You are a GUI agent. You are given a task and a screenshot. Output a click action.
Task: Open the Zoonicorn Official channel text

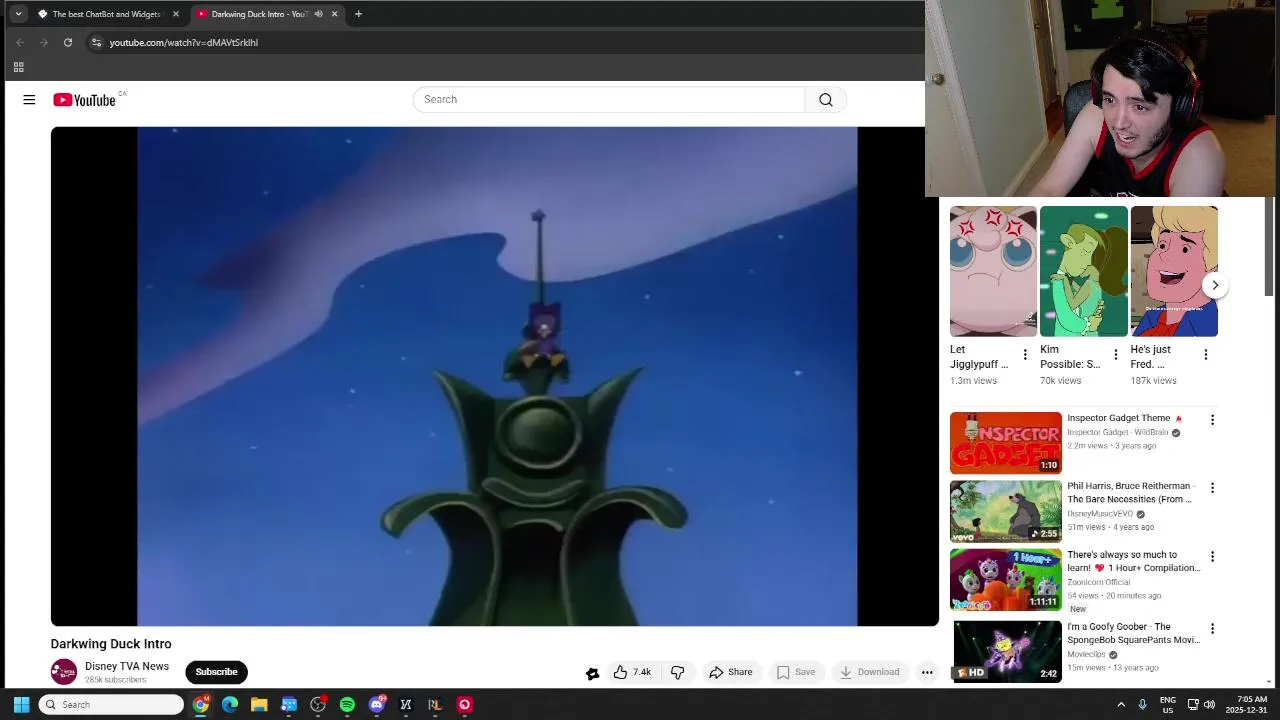pyautogui.click(x=1098, y=582)
